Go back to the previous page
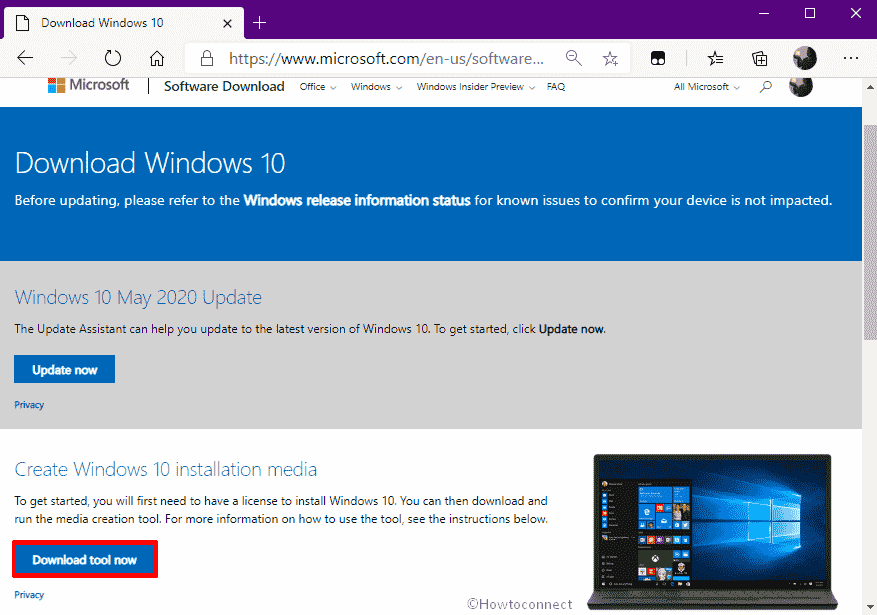 (x=25, y=58)
